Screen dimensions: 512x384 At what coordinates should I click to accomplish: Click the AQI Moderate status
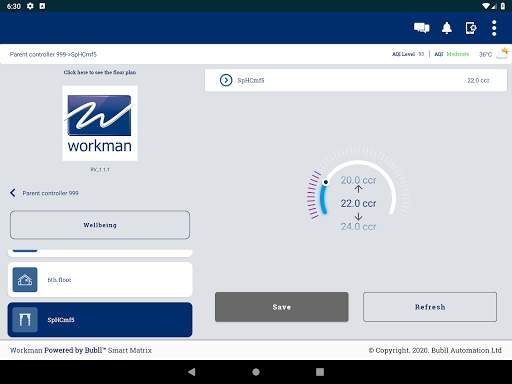point(452,54)
